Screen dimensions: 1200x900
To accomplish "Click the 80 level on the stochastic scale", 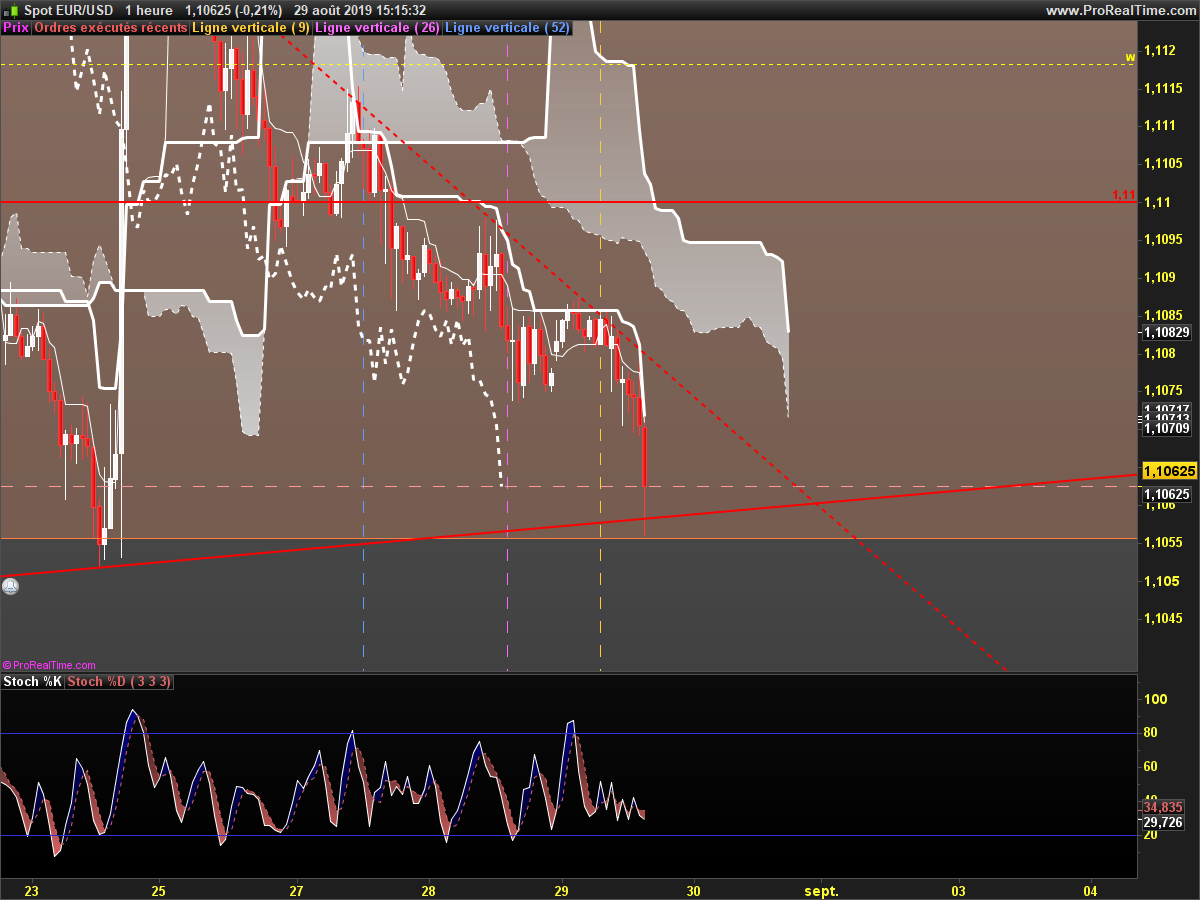I will (x=1151, y=733).
